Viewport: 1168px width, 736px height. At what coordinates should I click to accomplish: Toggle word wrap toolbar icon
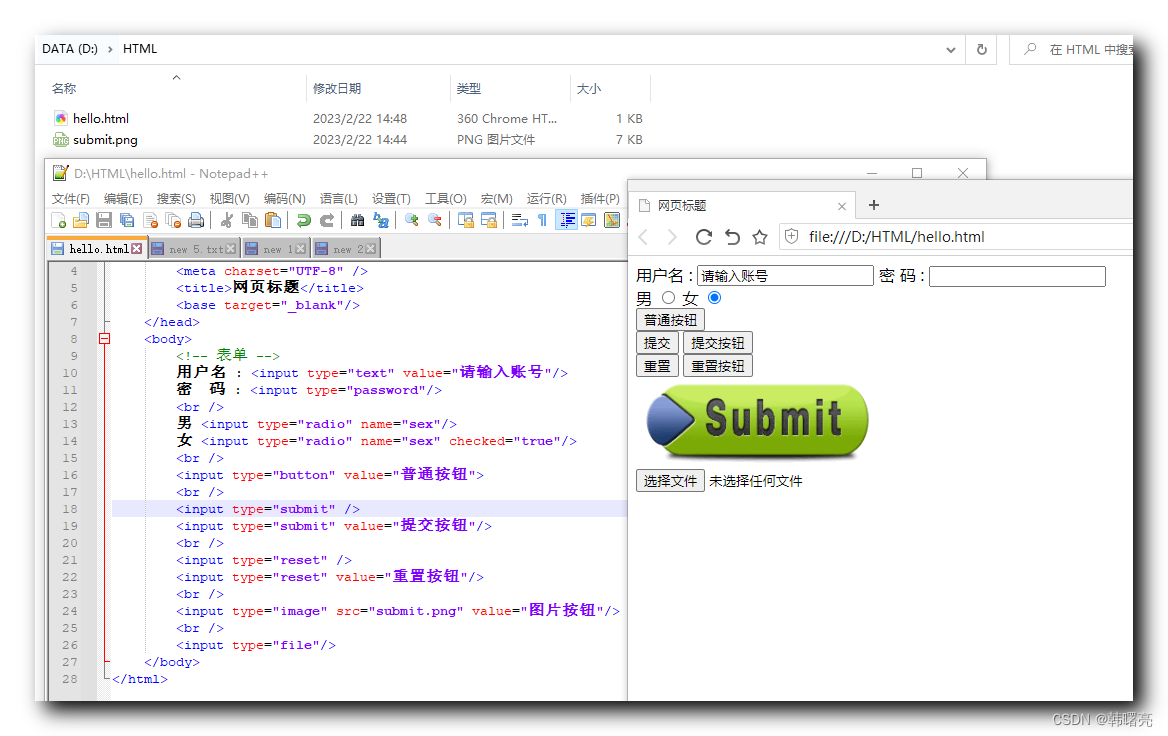[x=520, y=220]
